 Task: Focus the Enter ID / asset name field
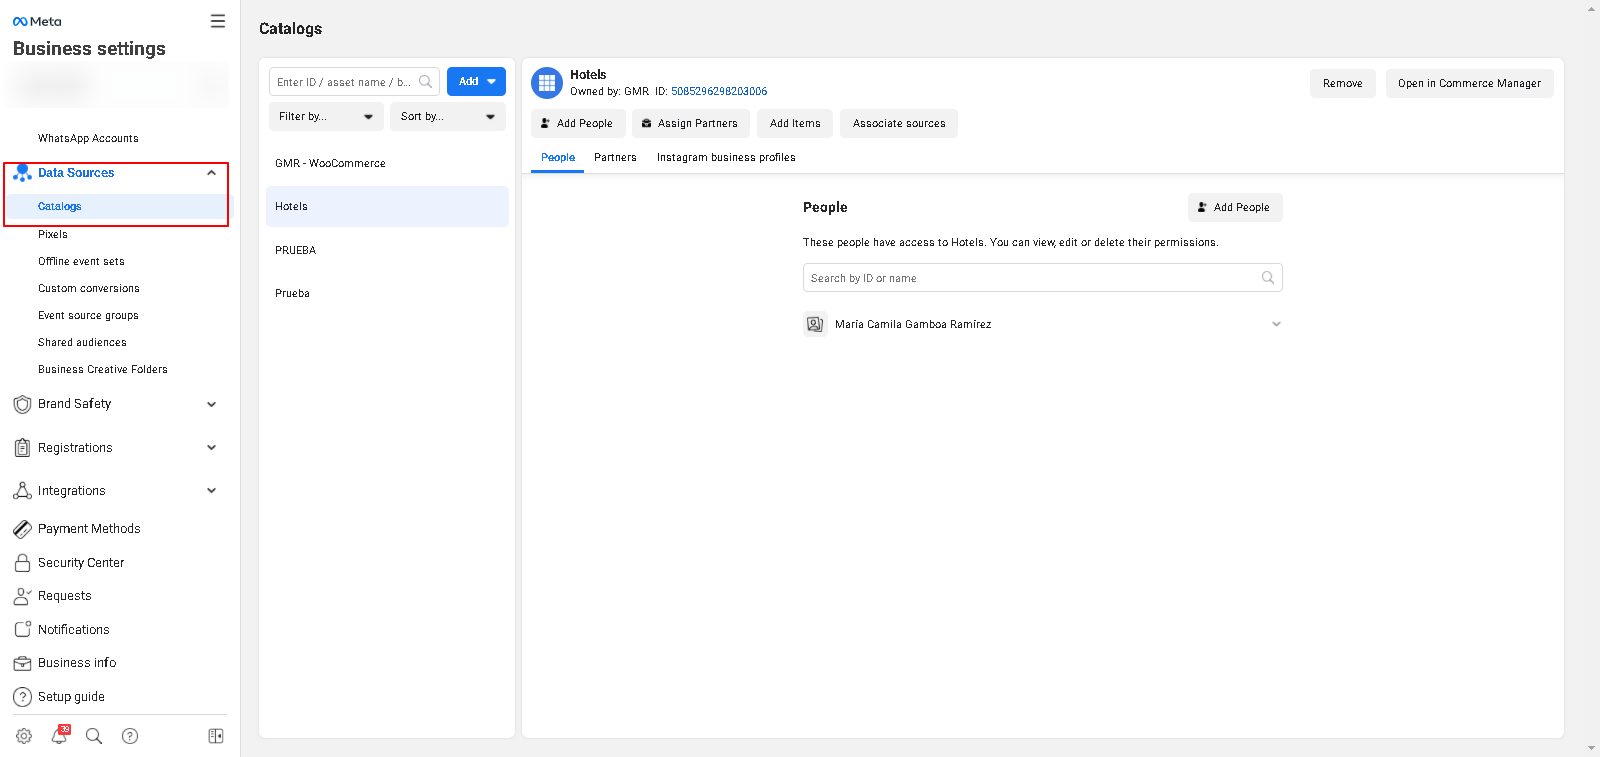[354, 82]
